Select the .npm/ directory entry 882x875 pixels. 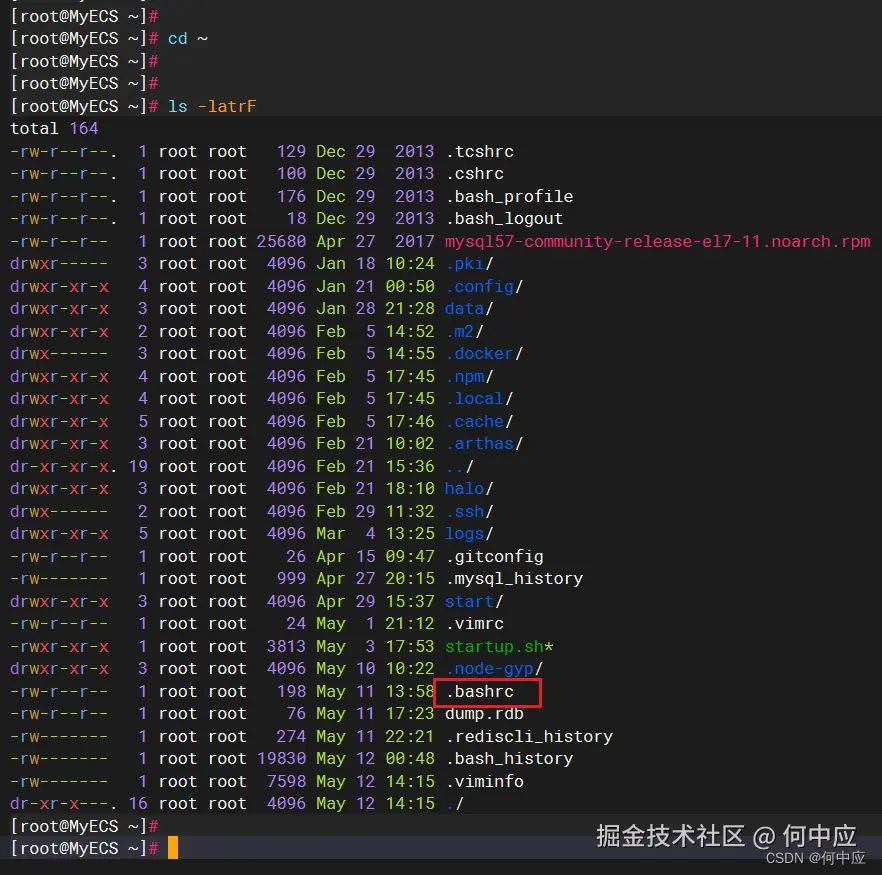point(468,376)
